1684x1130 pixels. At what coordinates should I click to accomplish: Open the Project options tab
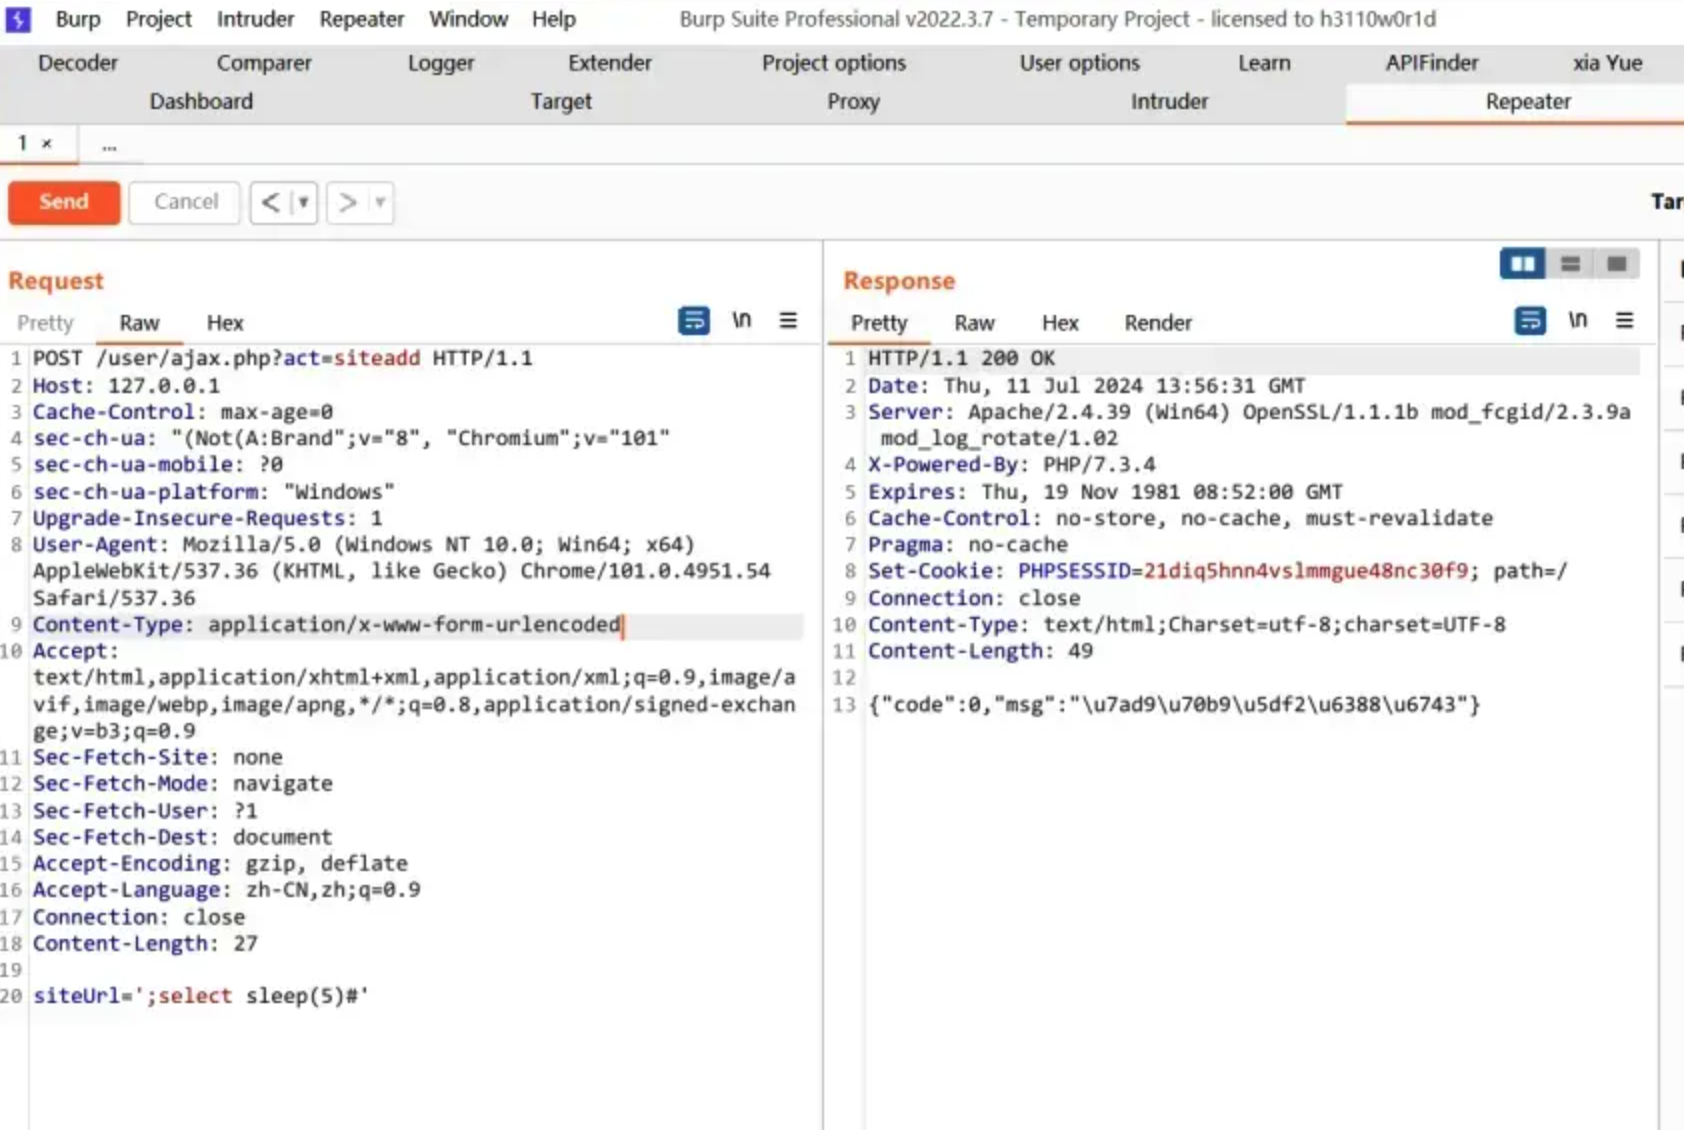point(834,63)
